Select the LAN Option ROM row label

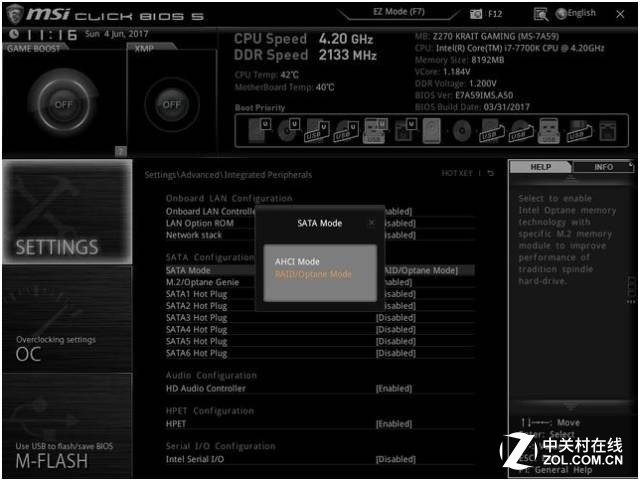200,223
